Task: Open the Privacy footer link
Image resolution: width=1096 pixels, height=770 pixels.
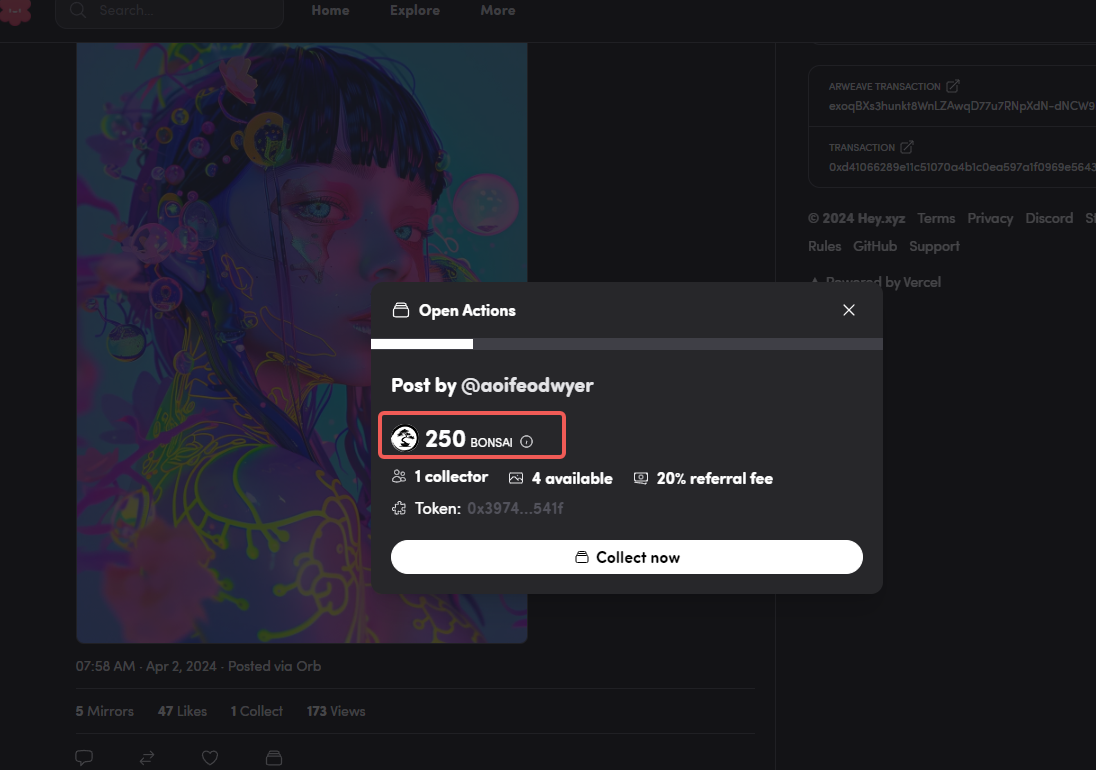Action: (990, 218)
